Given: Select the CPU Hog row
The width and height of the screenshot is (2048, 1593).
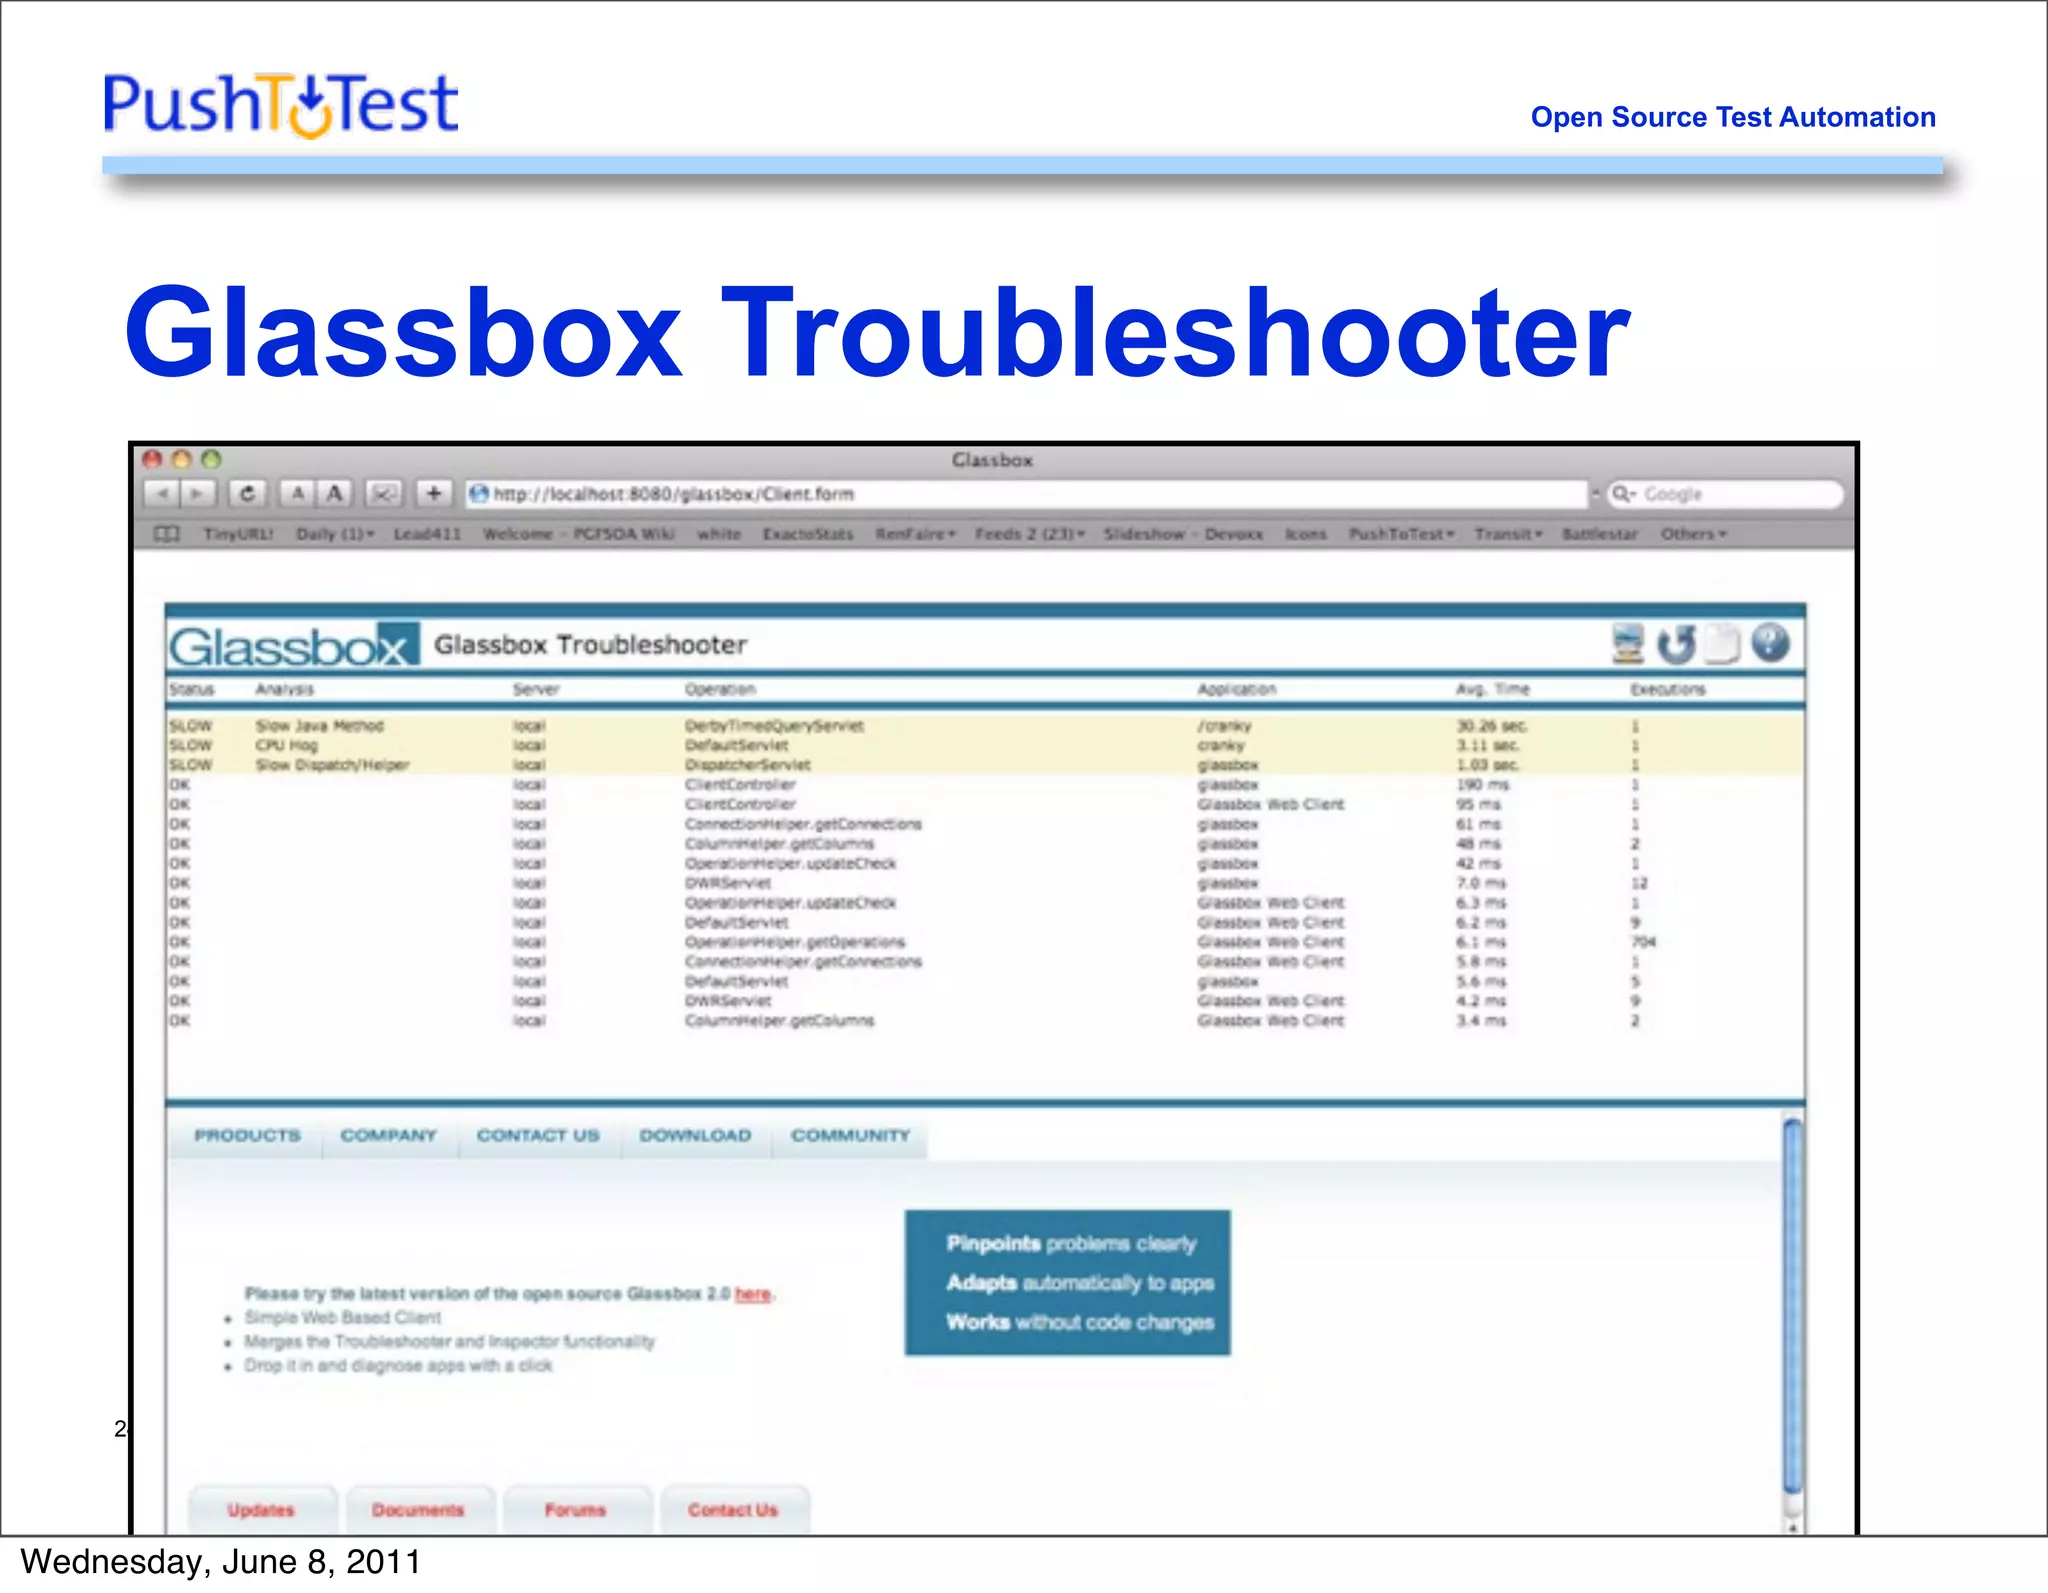Looking at the screenshot, I should [985, 745].
